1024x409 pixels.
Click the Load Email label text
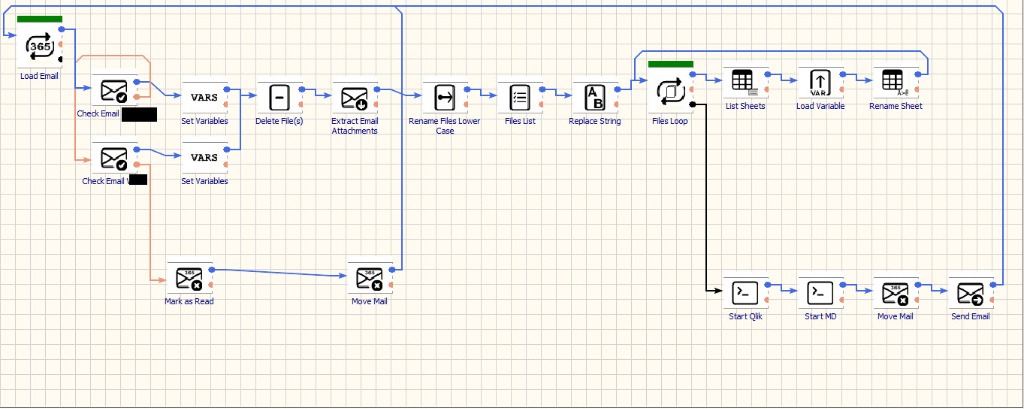pyautogui.click(x=39, y=76)
